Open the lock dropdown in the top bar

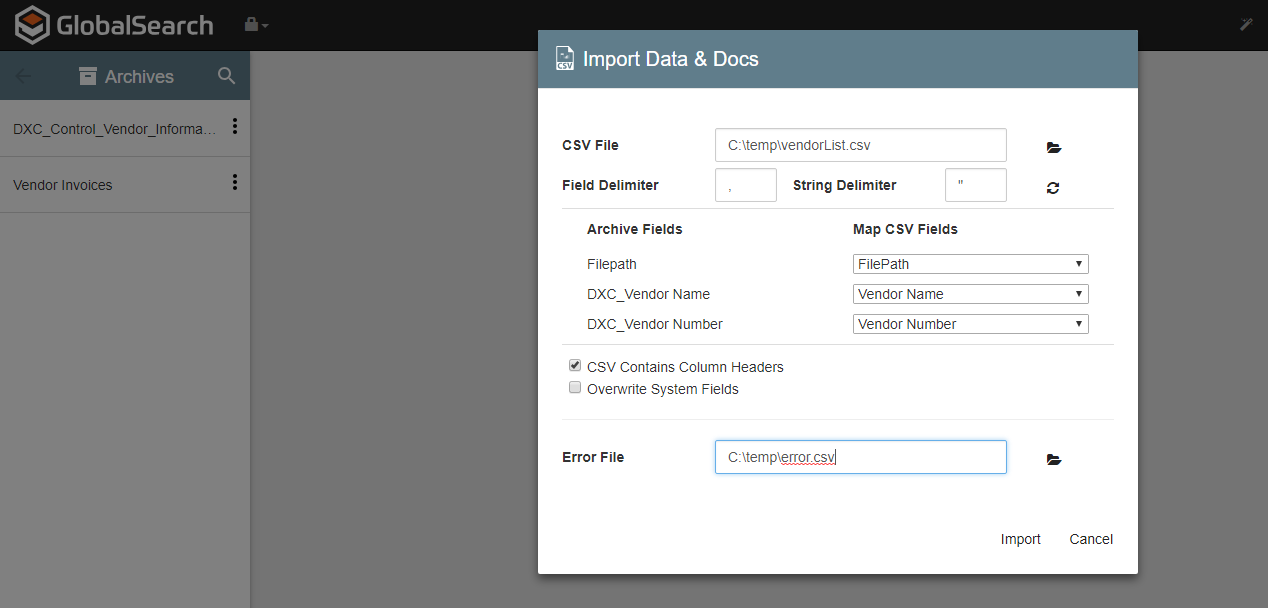256,24
